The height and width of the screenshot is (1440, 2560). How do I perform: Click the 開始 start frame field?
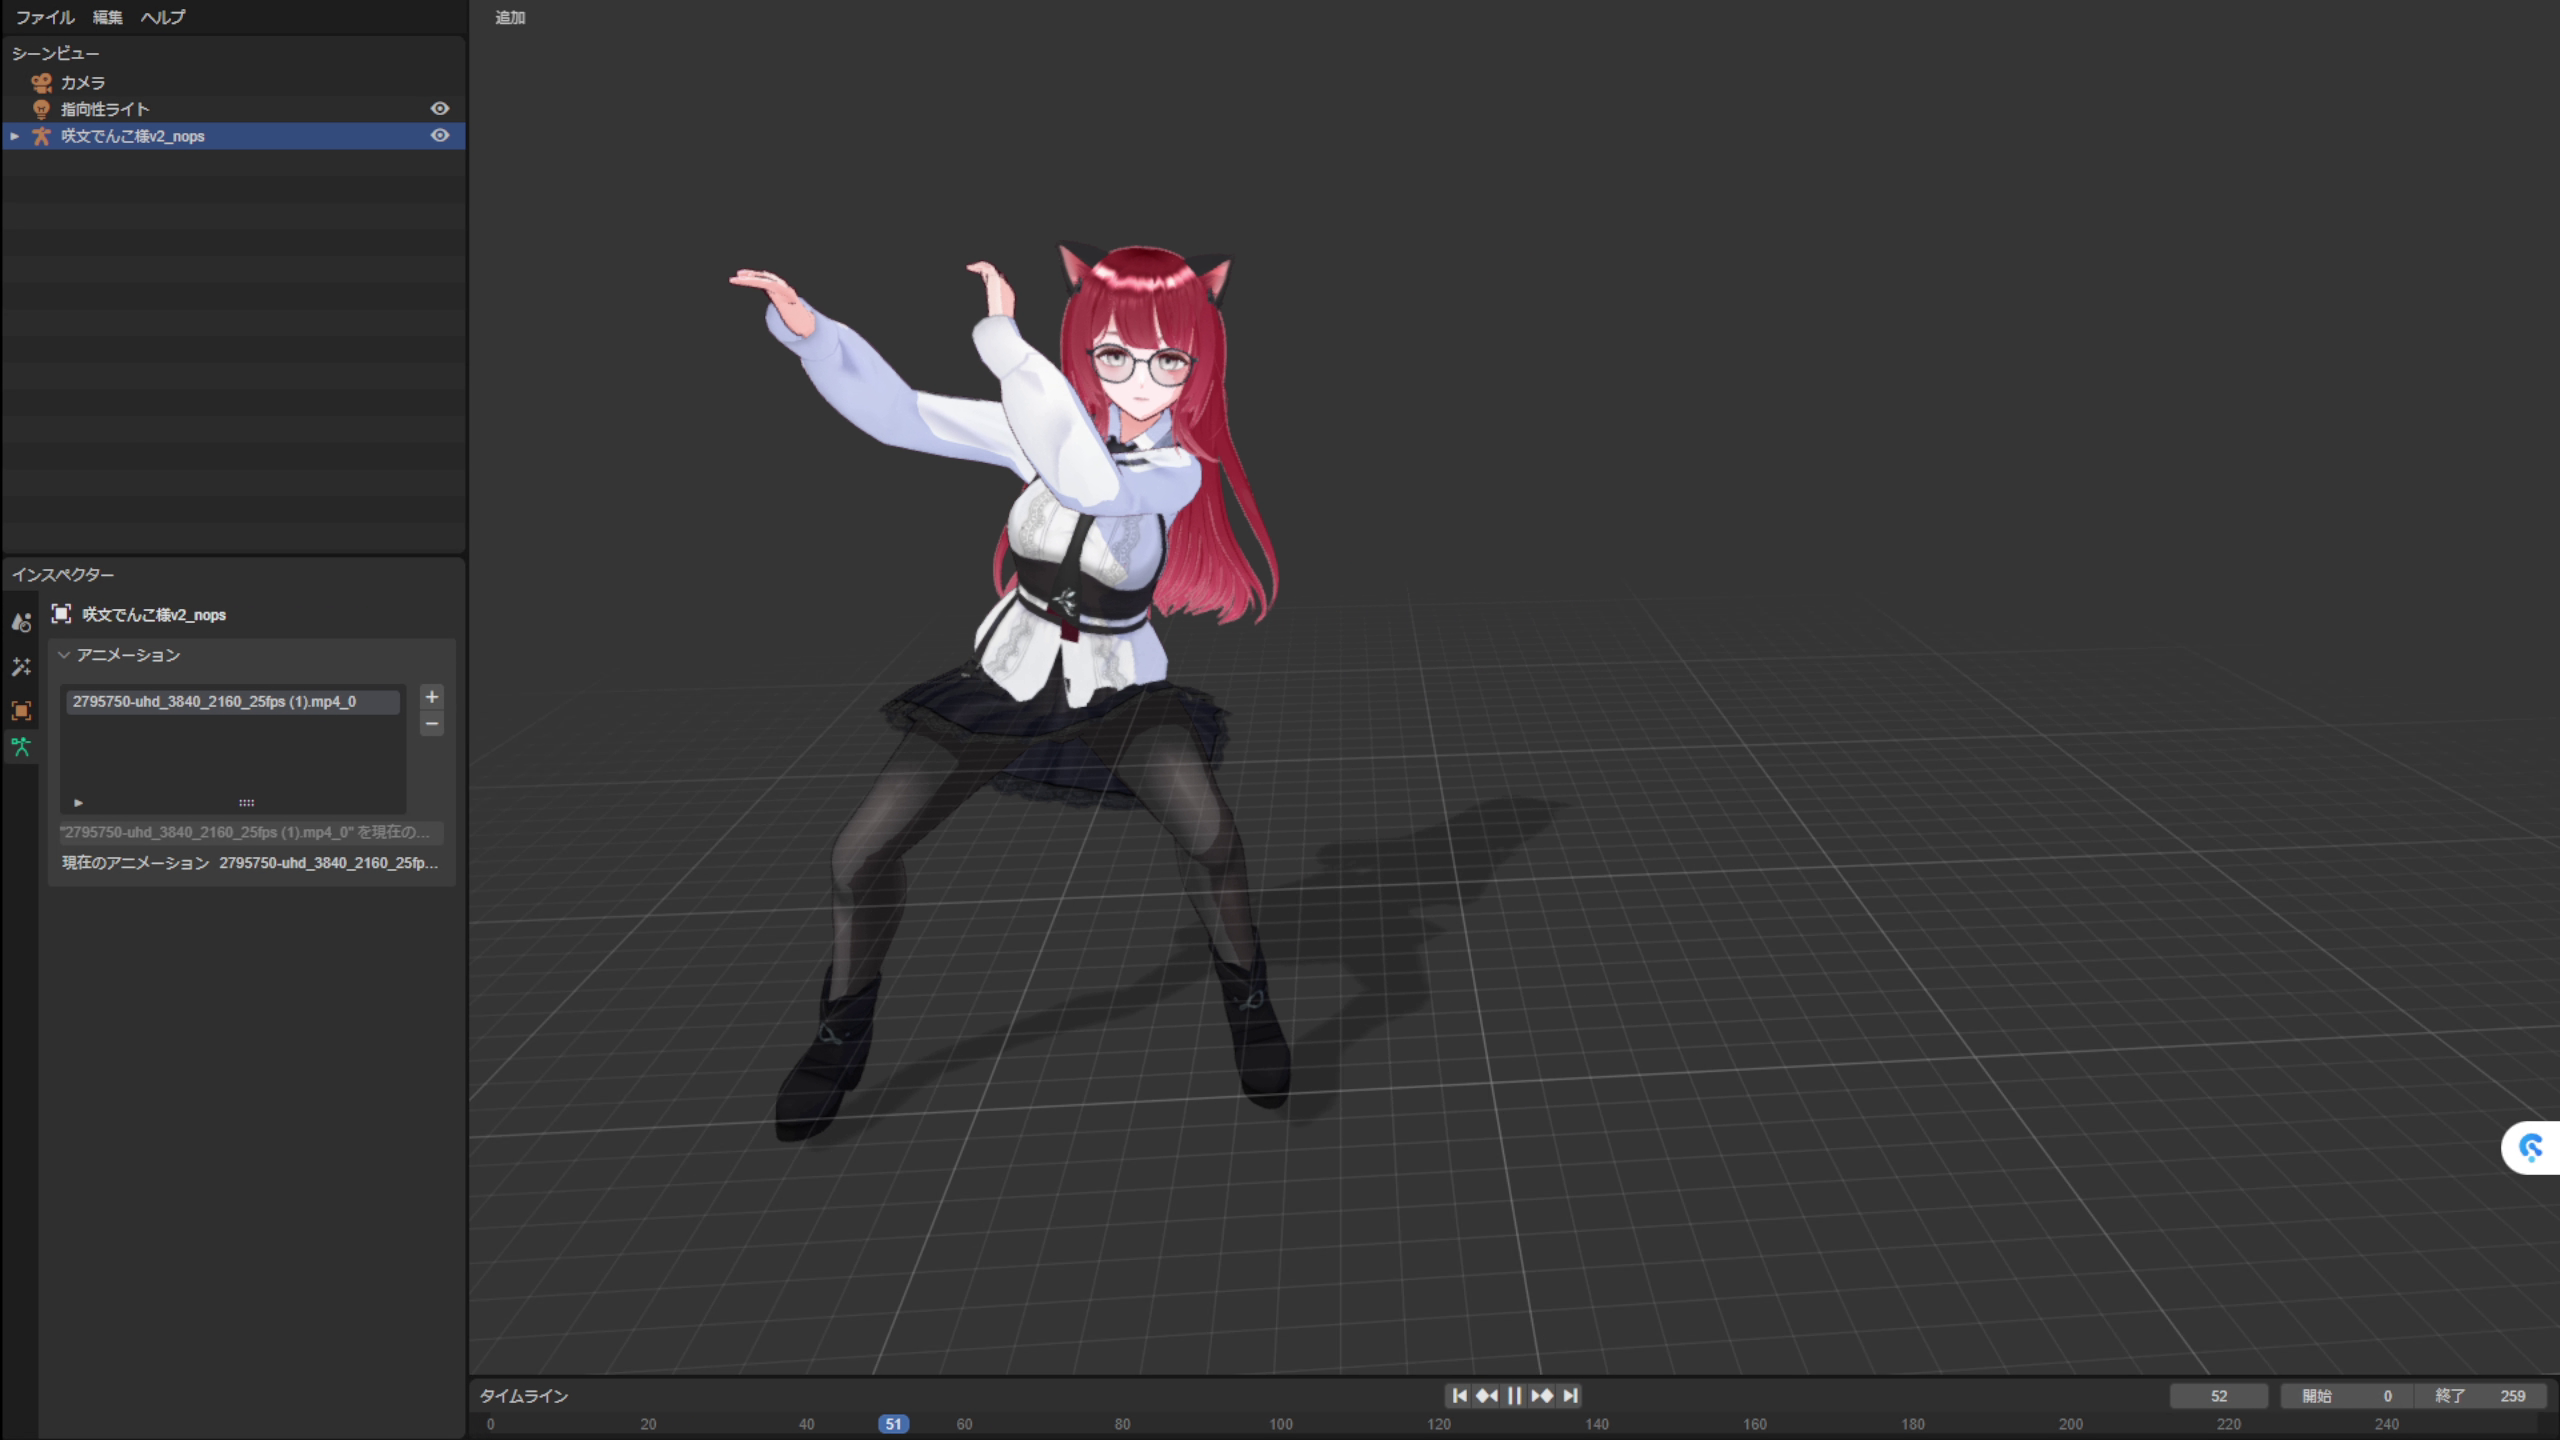(x=2347, y=1396)
